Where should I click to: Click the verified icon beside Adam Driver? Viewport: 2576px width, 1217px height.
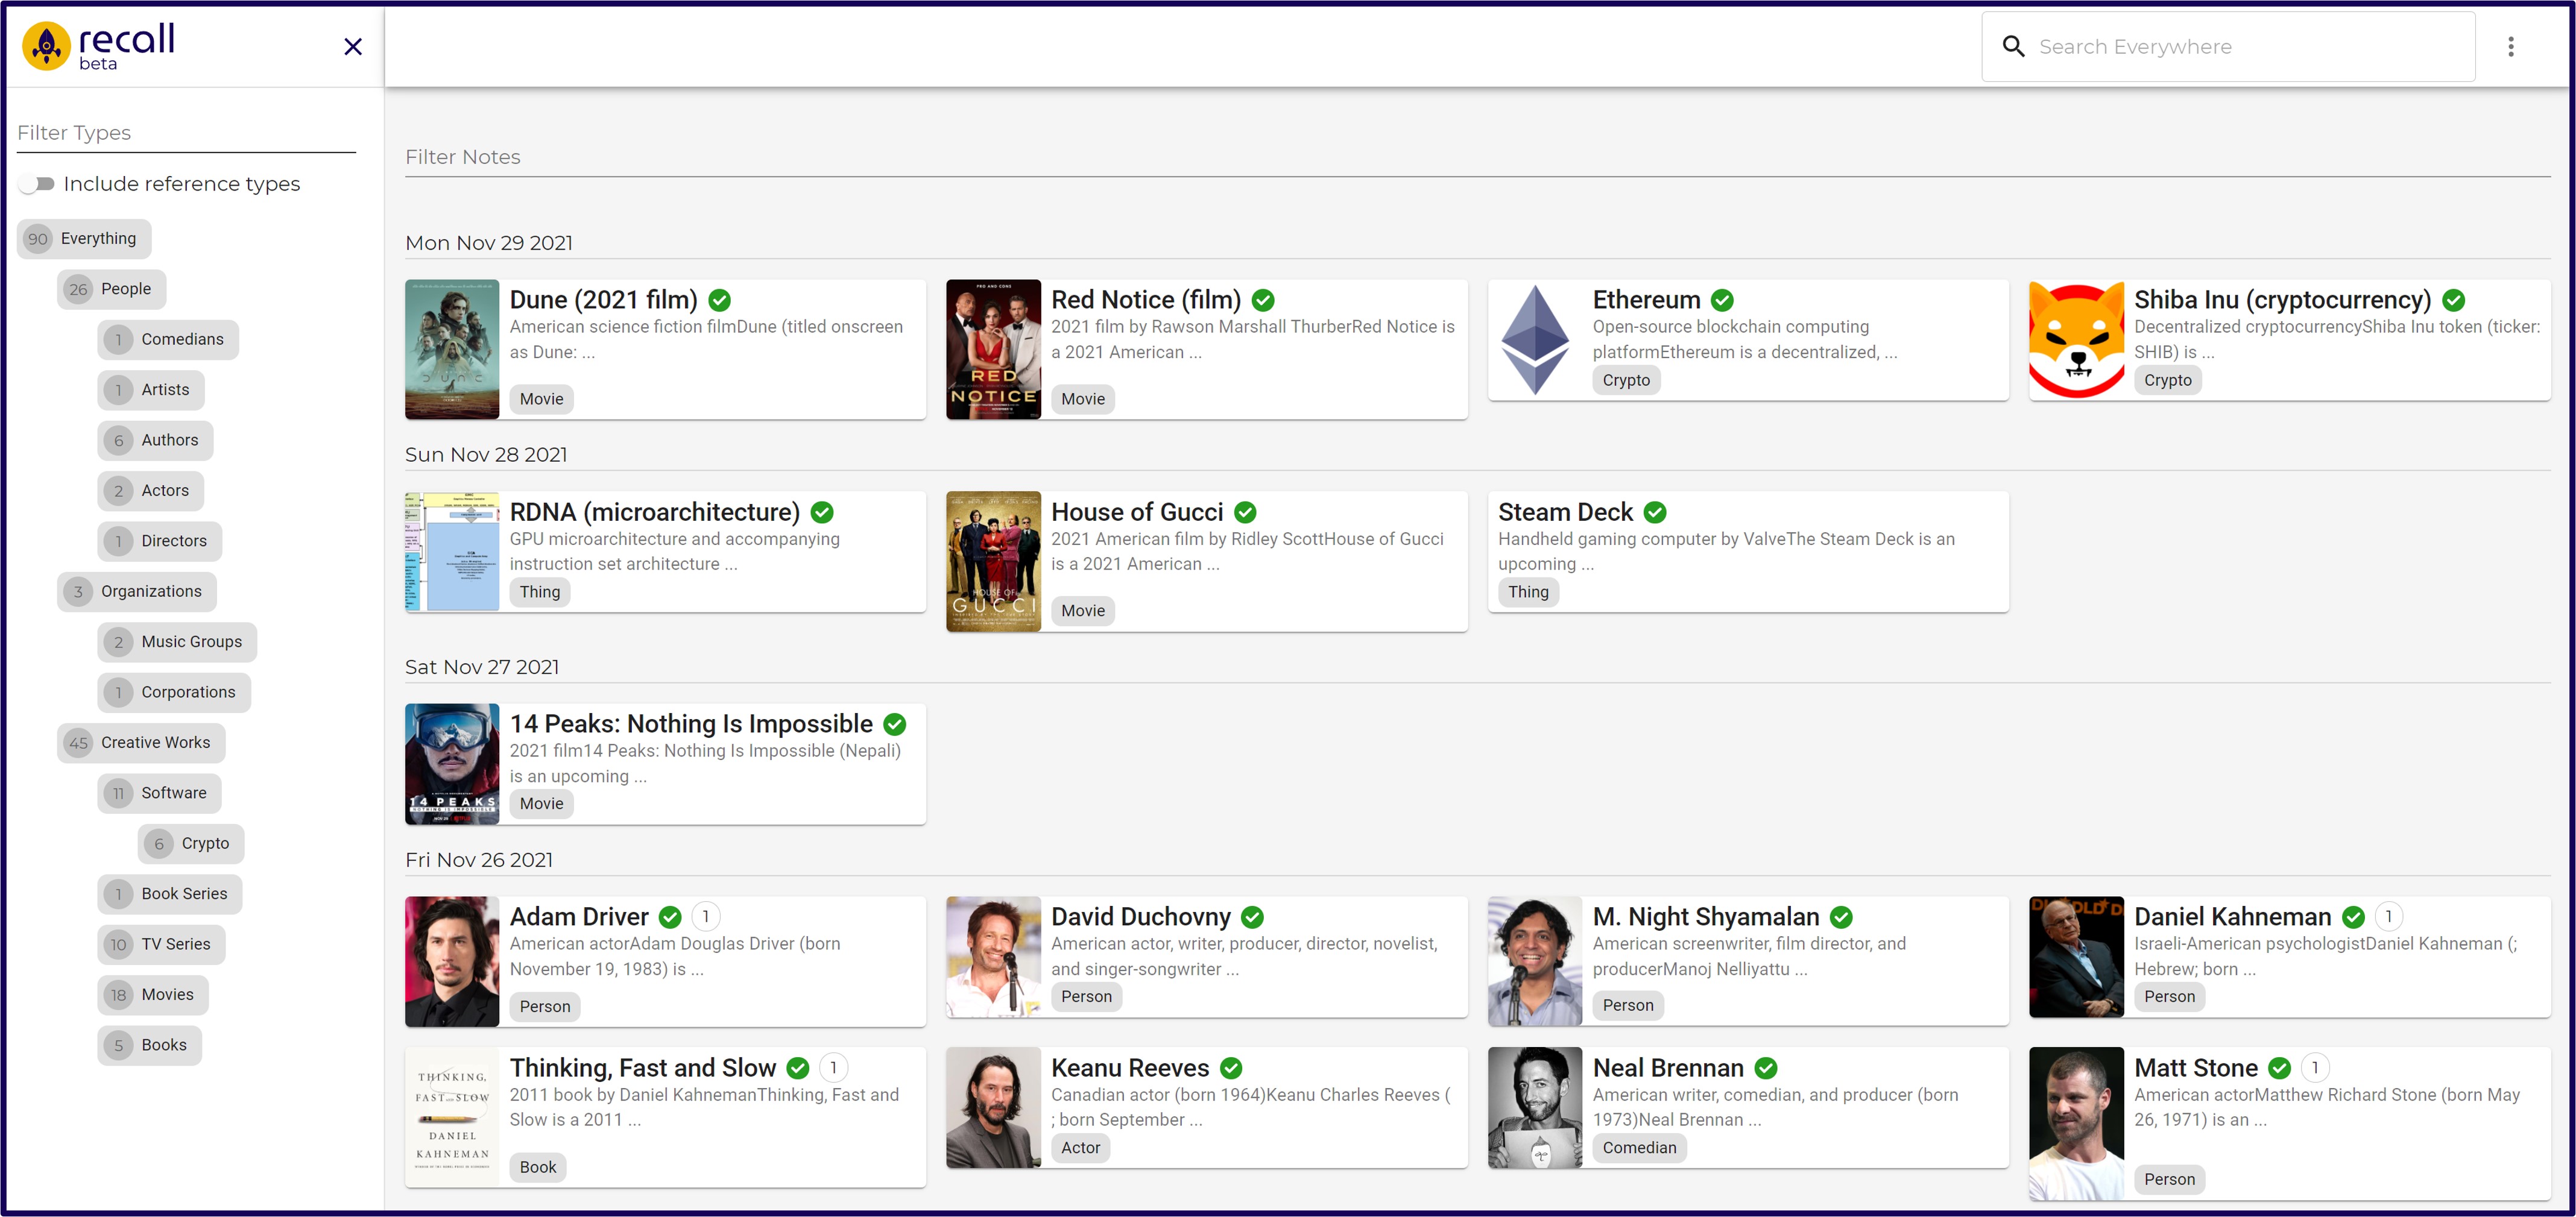670,917
